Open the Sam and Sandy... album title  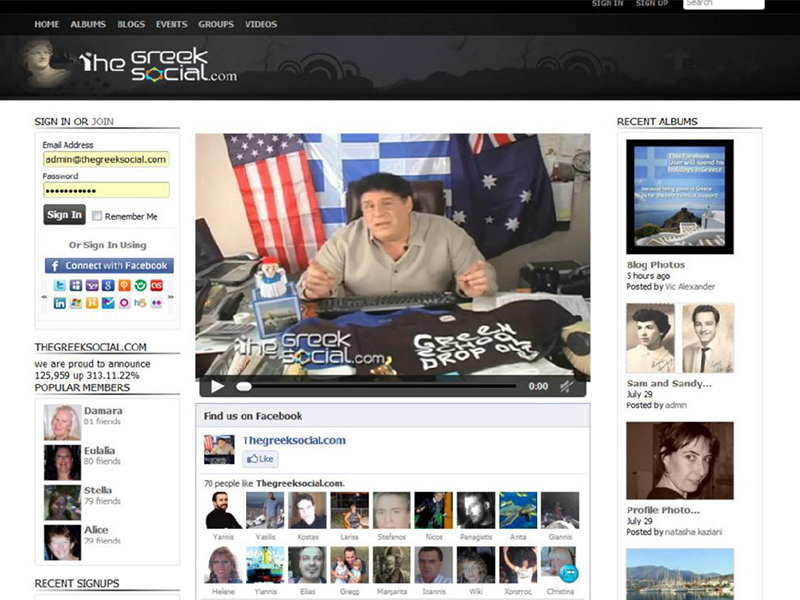pos(669,383)
